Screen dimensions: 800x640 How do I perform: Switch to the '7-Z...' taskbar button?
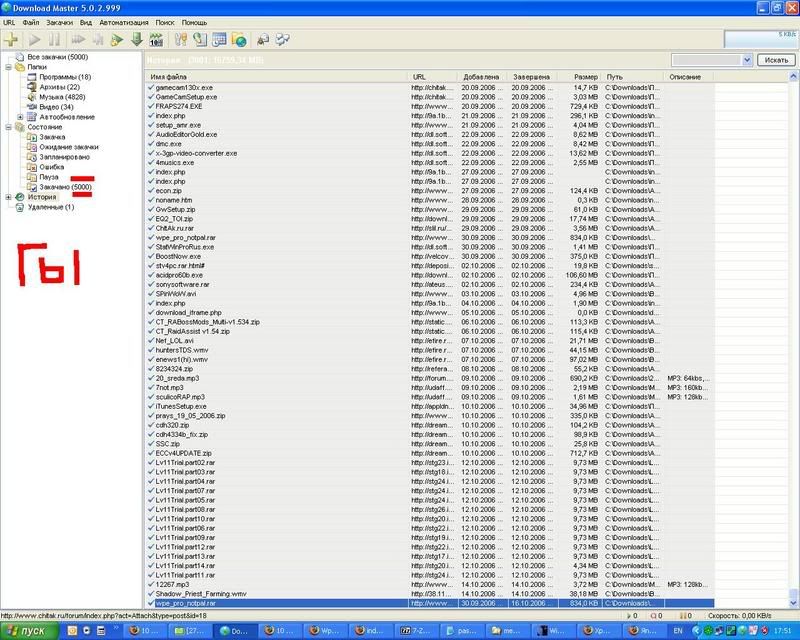pyautogui.click(x=418, y=631)
